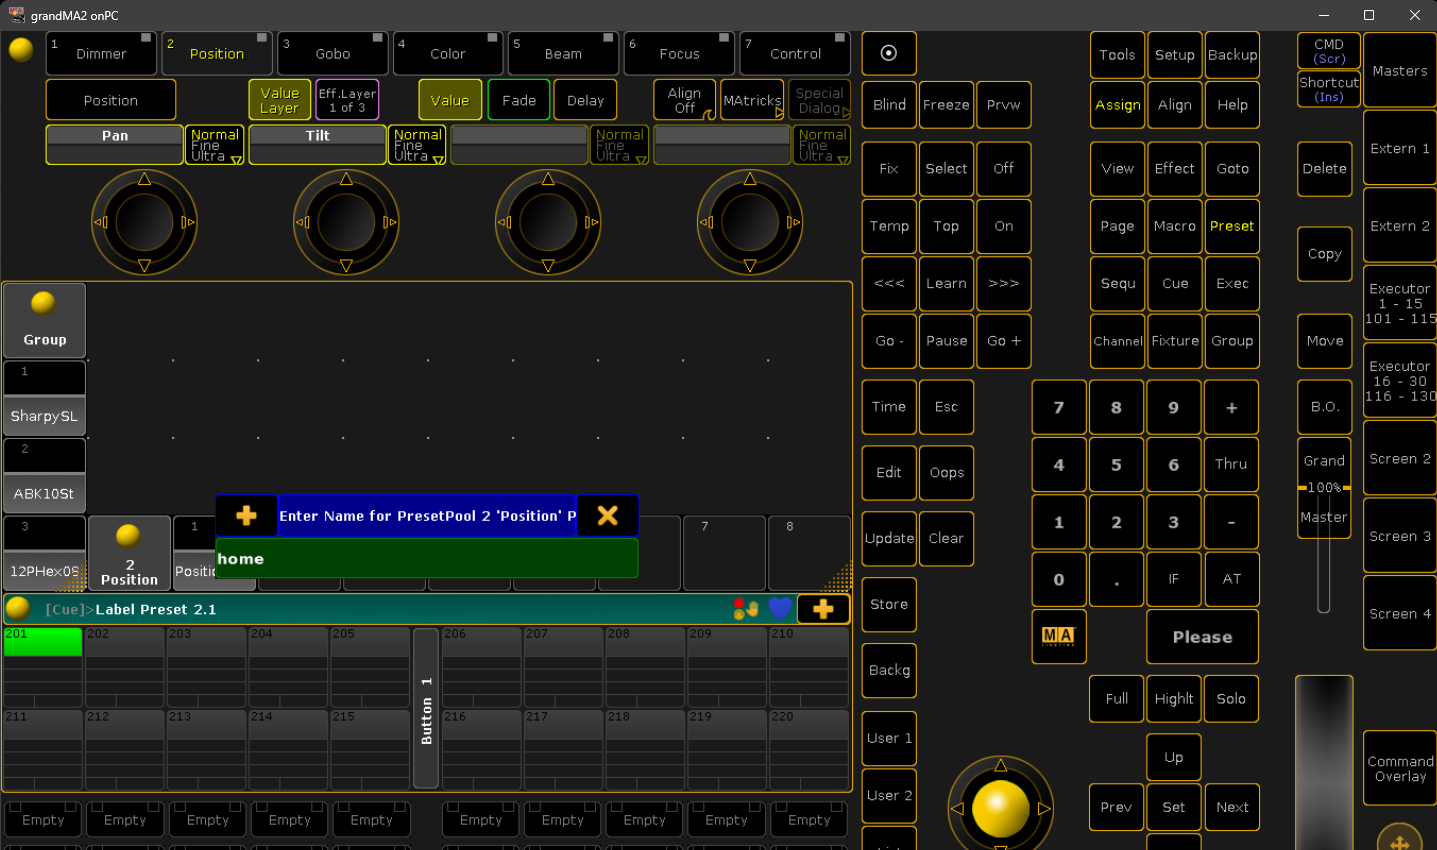Image resolution: width=1437 pixels, height=850 pixels.
Task: Select executor 201 green cell
Action: point(43,641)
